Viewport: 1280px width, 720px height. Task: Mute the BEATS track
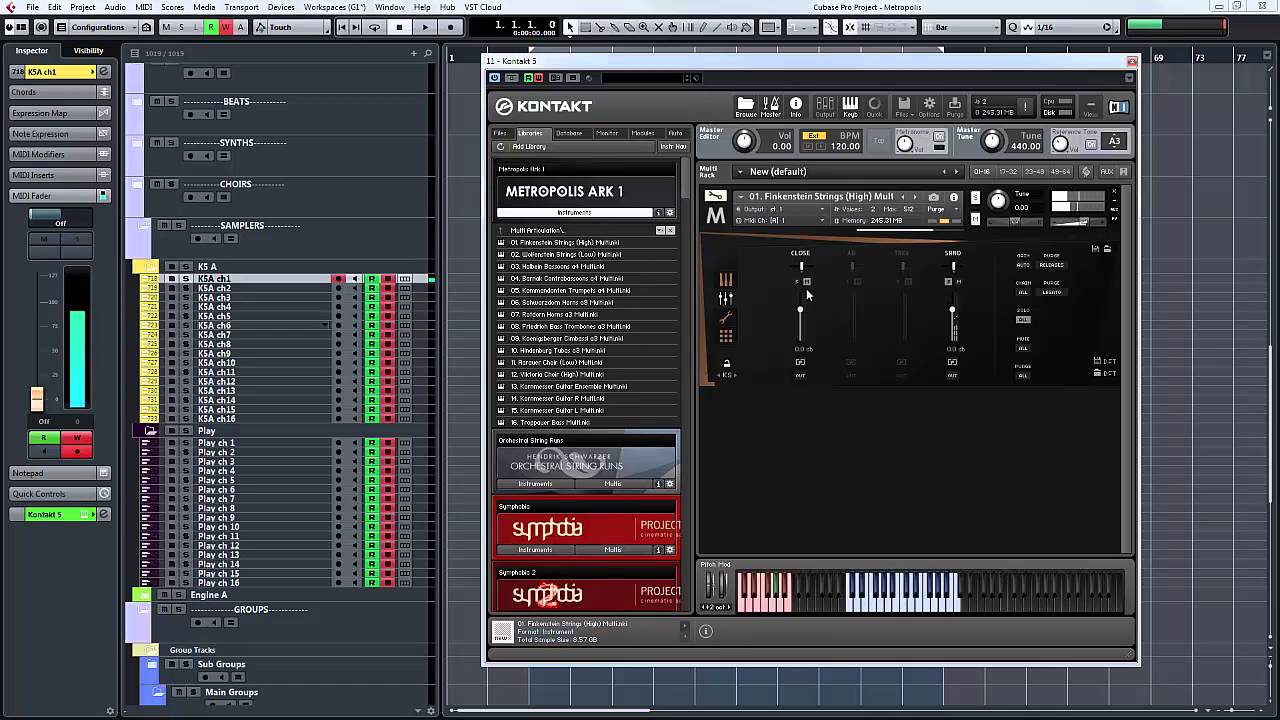pos(156,101)
